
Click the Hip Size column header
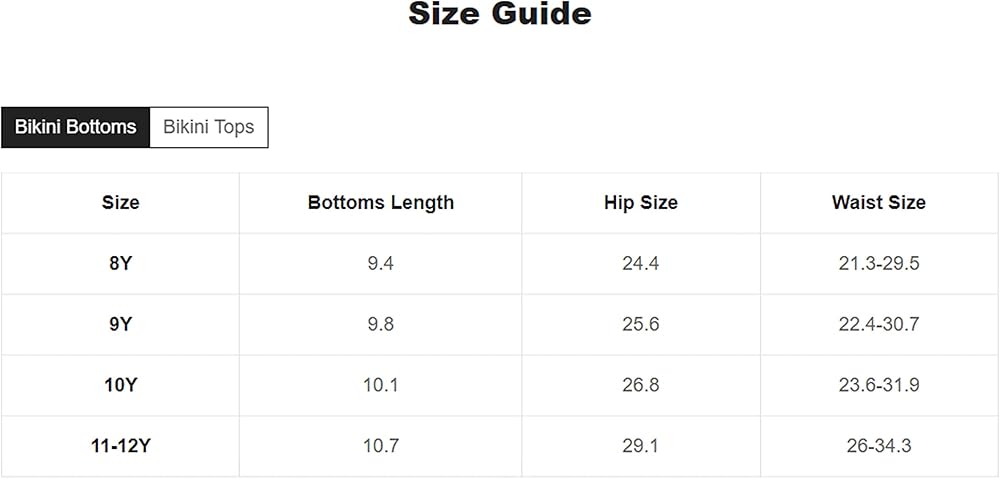coord(640,203)
